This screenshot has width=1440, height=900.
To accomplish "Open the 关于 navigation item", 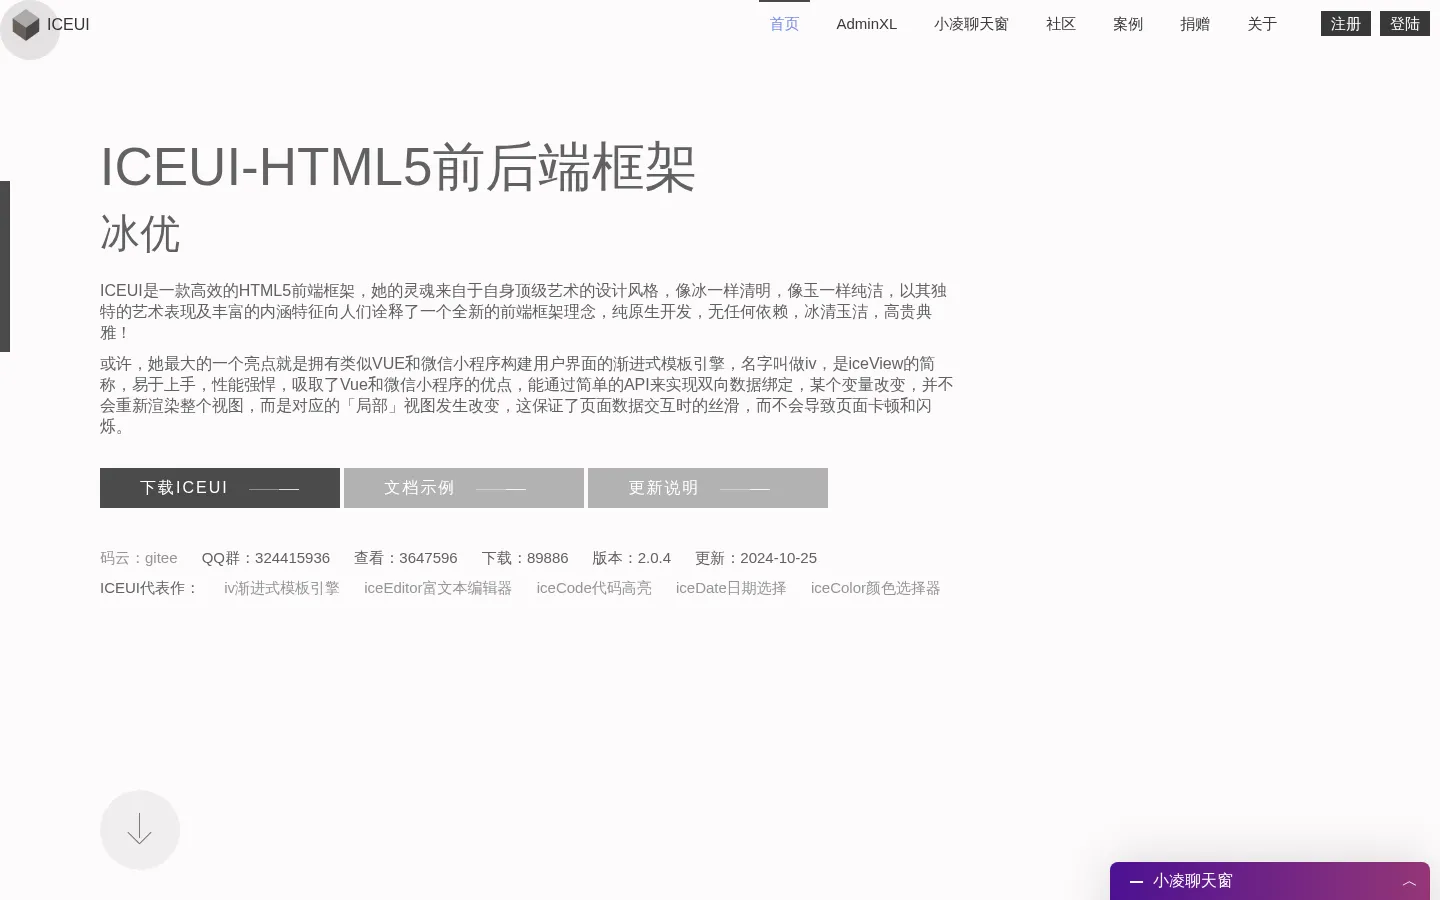I will click(x=1262, y=24).
